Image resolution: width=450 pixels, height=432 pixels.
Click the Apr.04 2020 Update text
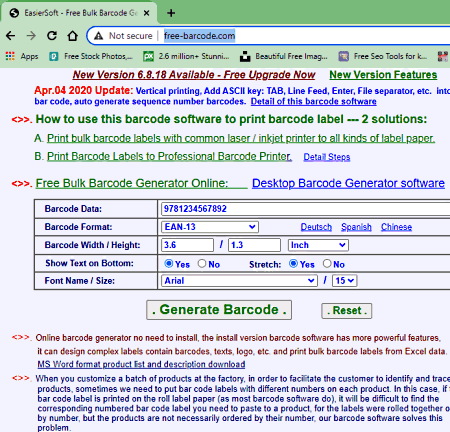84,90
